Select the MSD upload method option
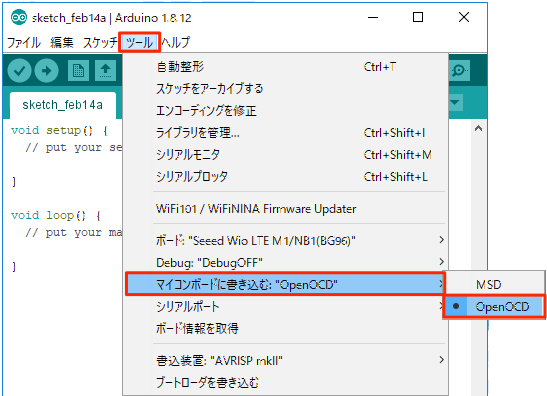The width and height of the screenshot is (547, 396). pyautogui.click(x=494, y=285)
